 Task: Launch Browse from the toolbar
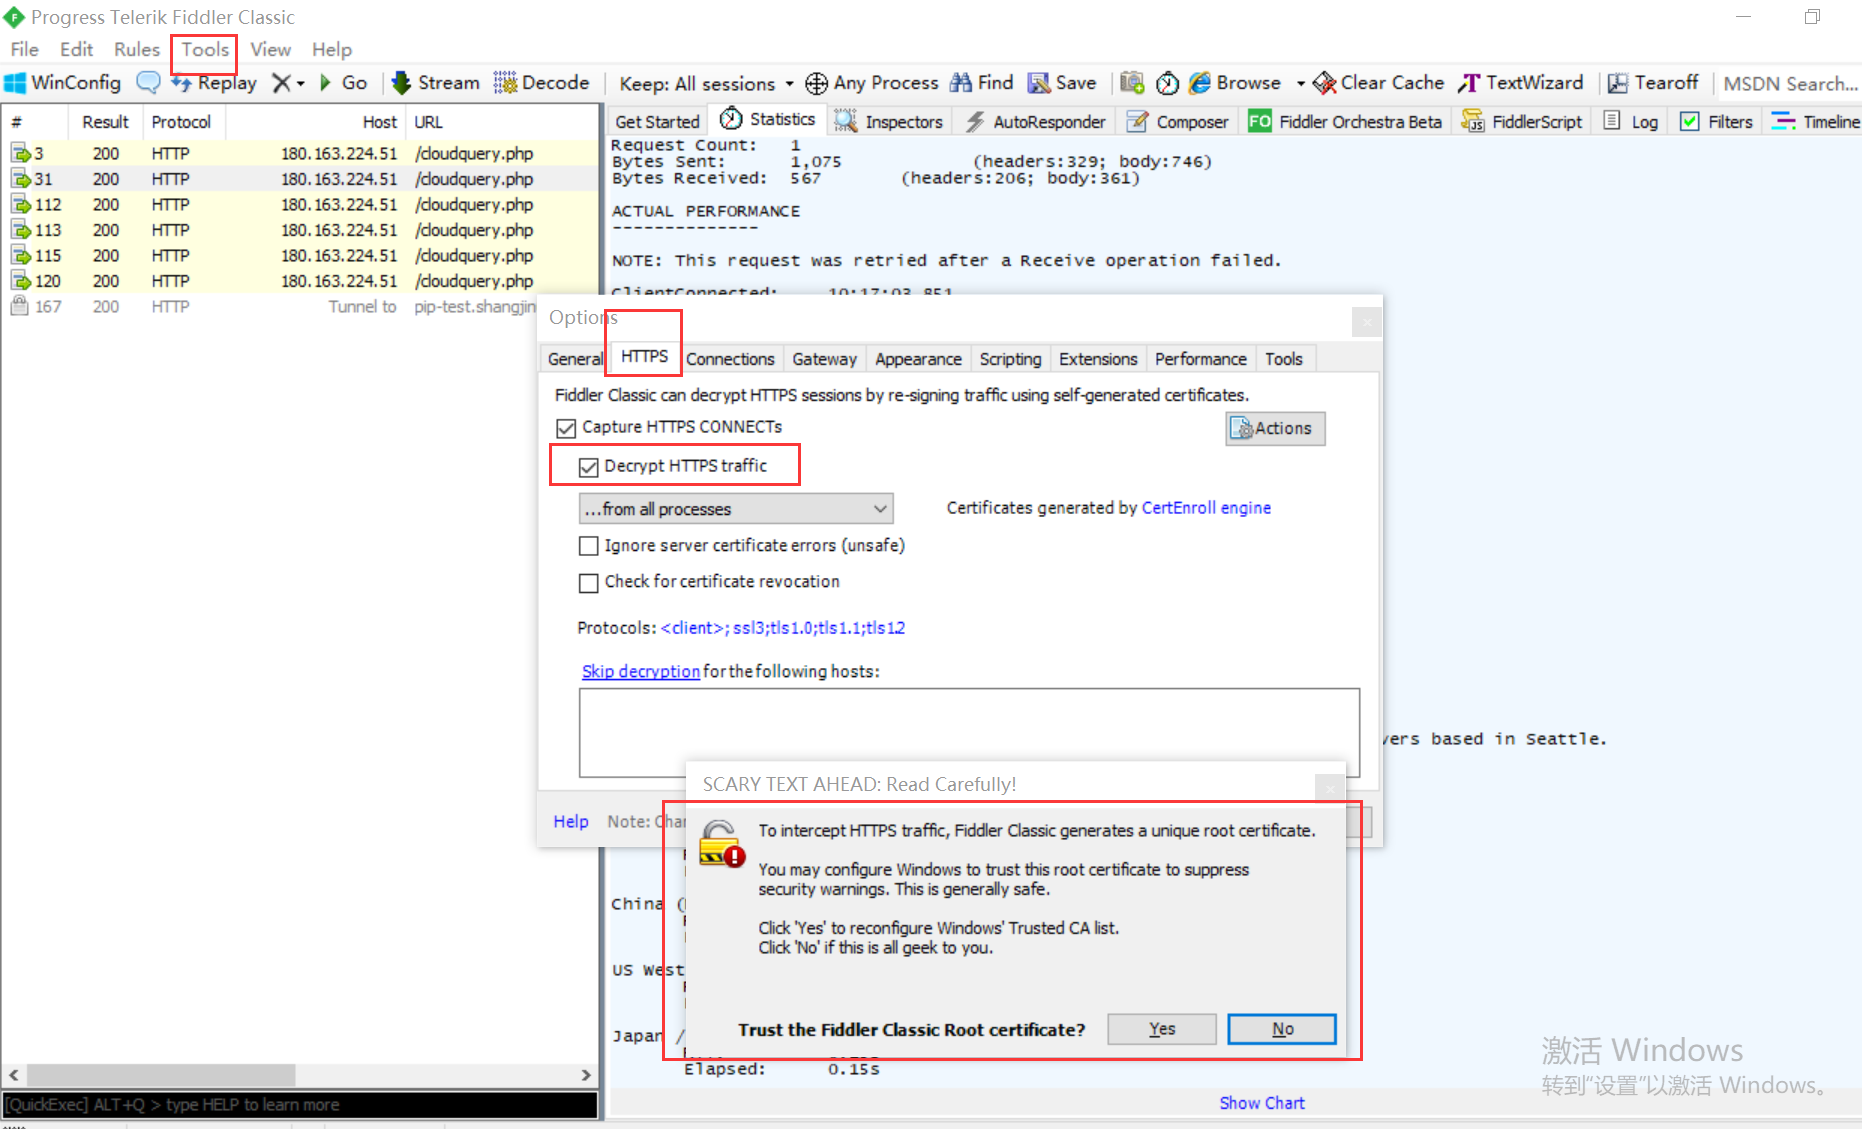coord(1235,83)
